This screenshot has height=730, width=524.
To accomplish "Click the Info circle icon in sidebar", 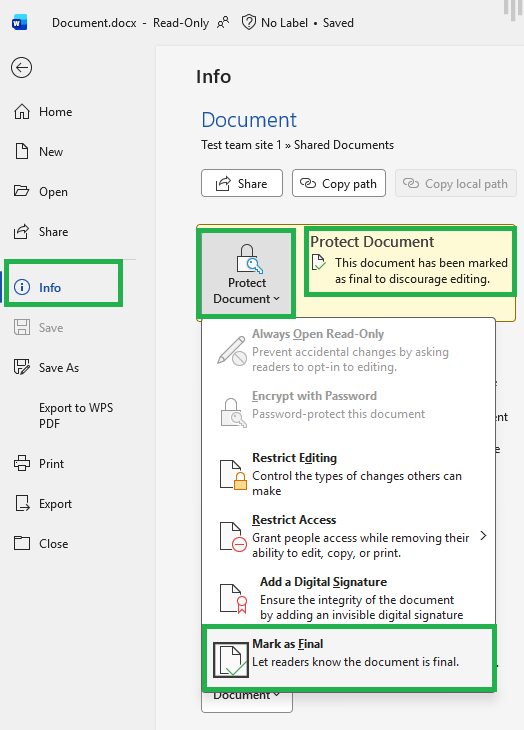I will (x=22, y=287).
